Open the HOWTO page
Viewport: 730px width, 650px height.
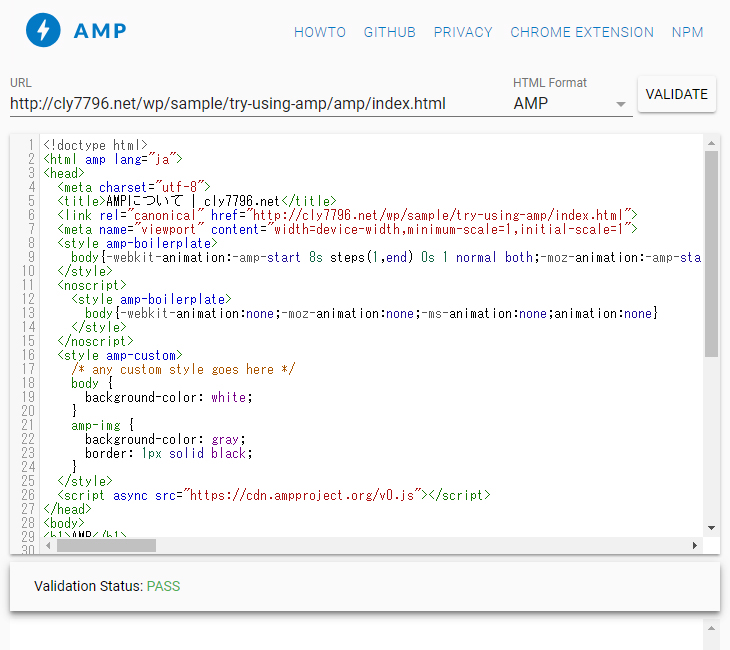(x=319, y=32)
